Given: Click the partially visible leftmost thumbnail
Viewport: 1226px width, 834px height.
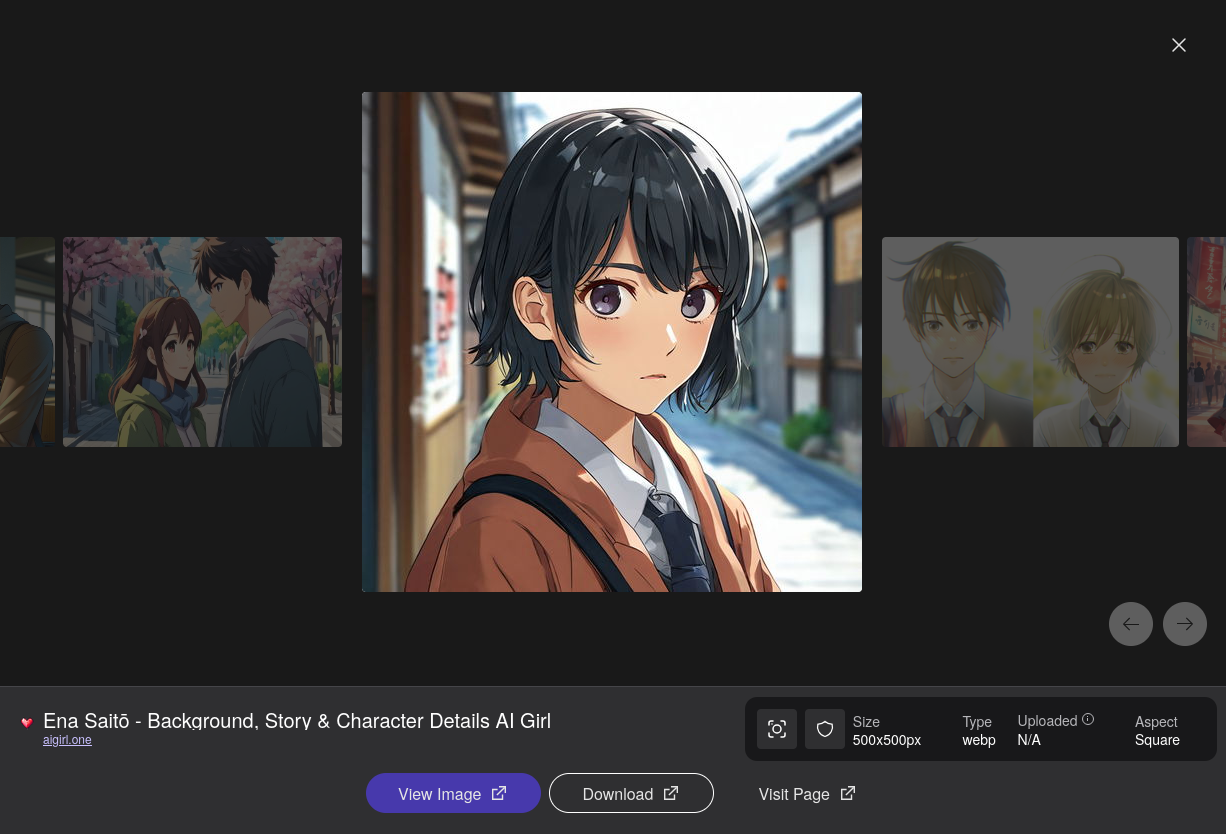Looking at the screenshot, I should (27, 341).
